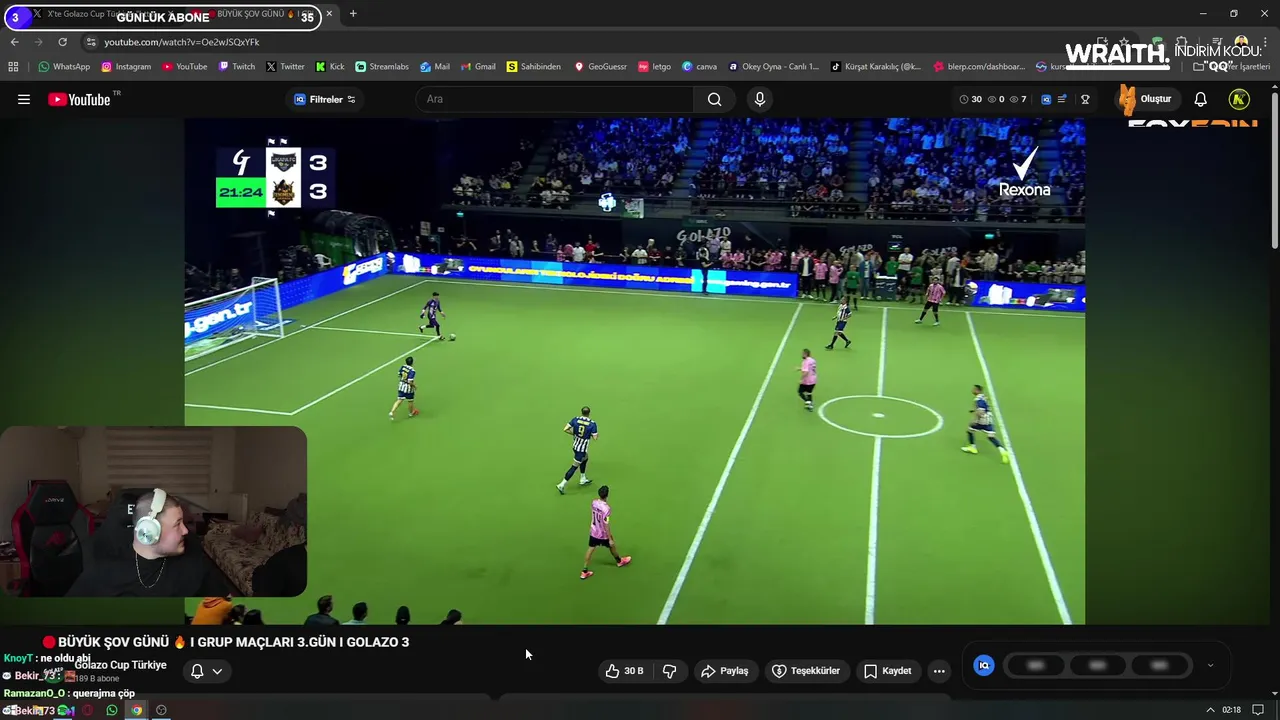Click the Oluştur create button
Viewport: 1280px width, 720px height.
coord(1147,99)
